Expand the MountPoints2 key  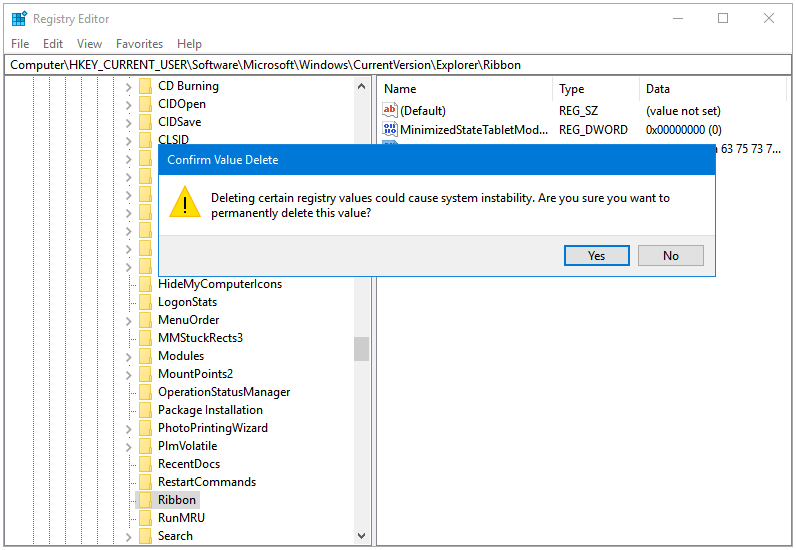tap(128, 375)
